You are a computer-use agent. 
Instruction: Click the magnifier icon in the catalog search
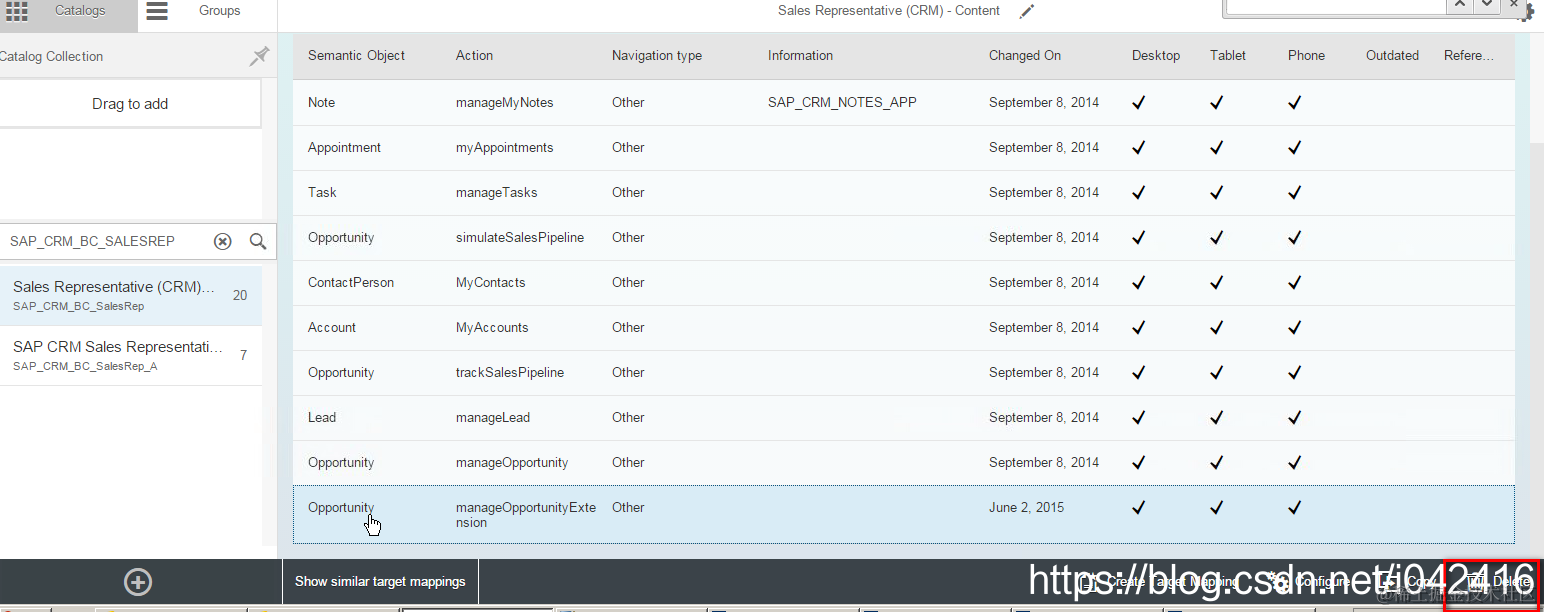click(258, 241)
